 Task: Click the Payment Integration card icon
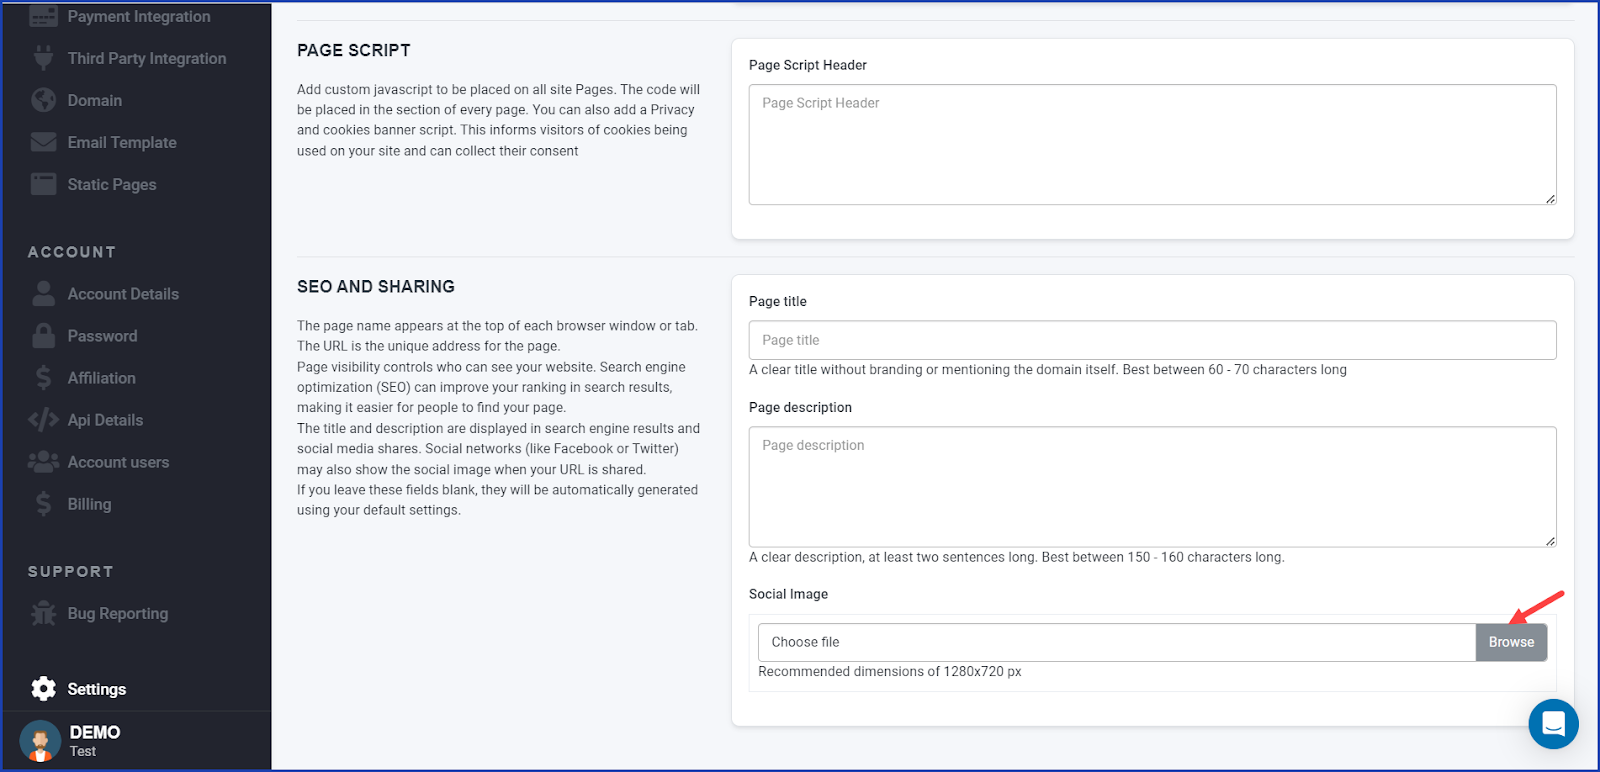click(43, 16)
